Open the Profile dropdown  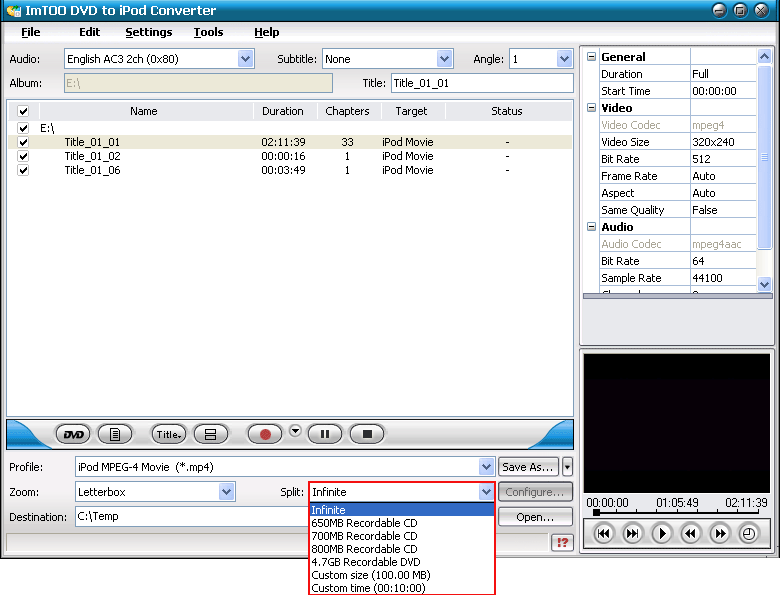[486, 467]
